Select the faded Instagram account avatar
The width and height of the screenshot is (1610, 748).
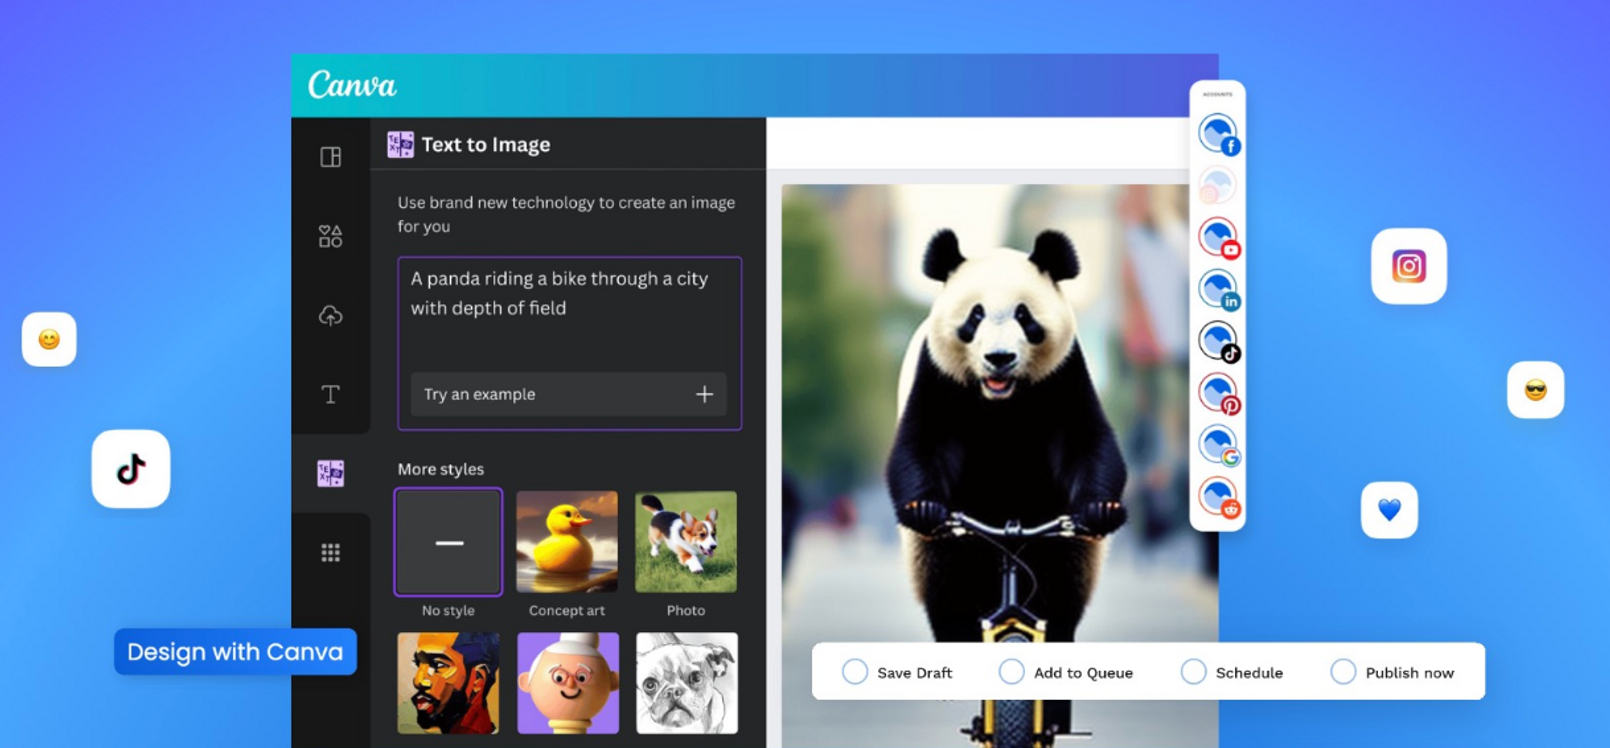(x=1217, y=186)
